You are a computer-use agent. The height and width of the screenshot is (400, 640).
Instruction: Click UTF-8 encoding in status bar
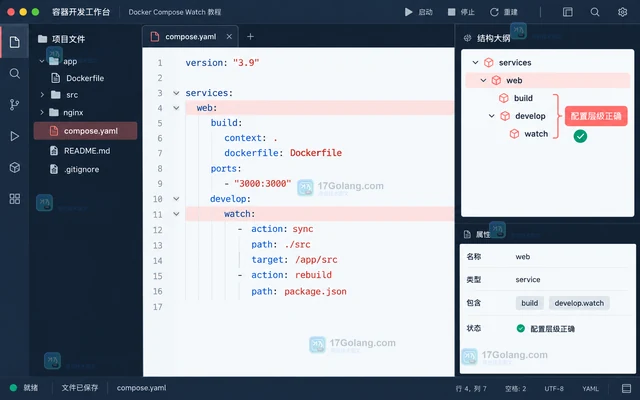click(x=554, y=389)
